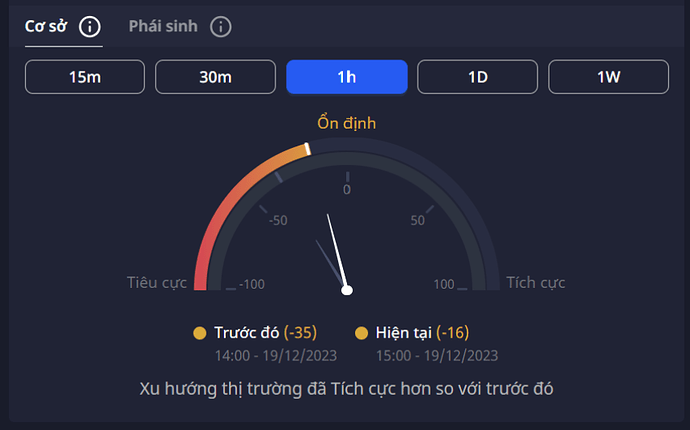Choose the 1h timeframe button
690x430 pixels.
(x=346, y=77)
